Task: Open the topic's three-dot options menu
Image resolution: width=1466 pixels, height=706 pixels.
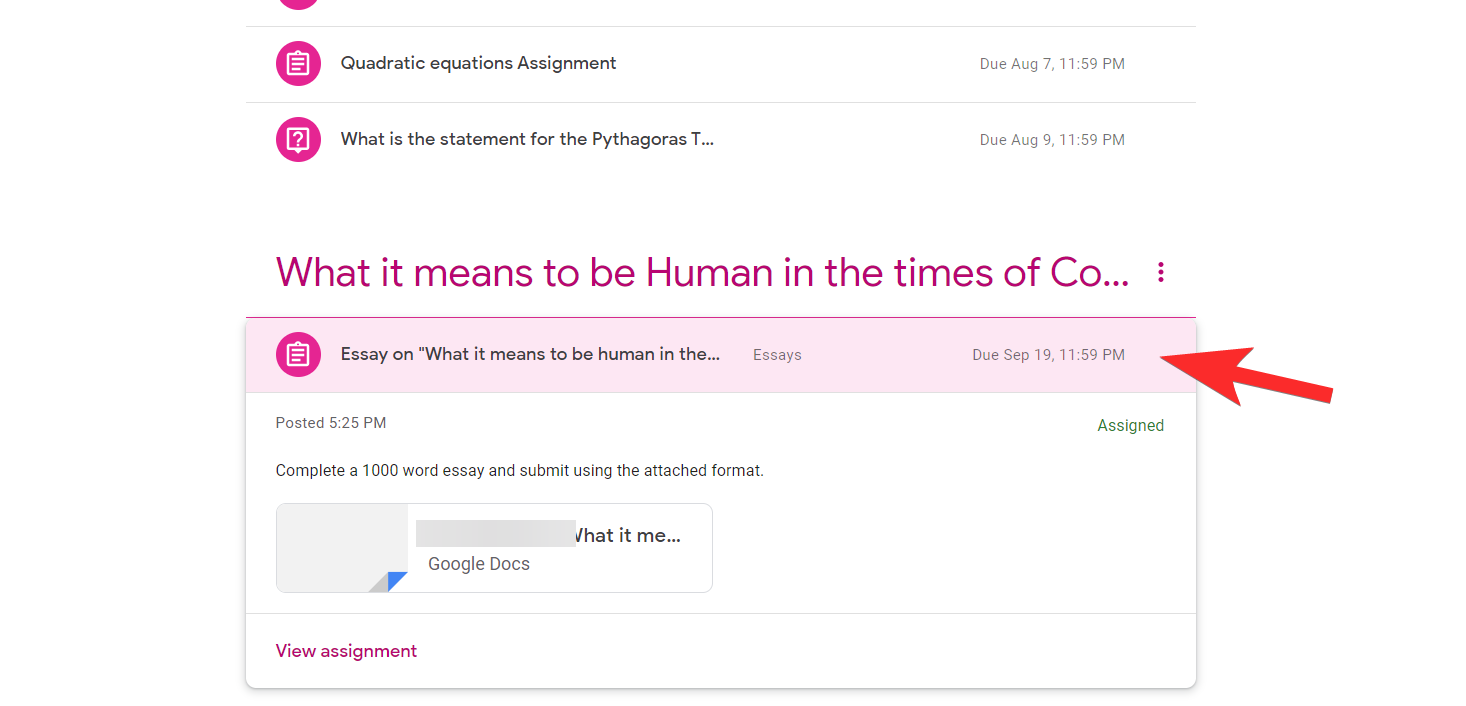Action: 1160,272
